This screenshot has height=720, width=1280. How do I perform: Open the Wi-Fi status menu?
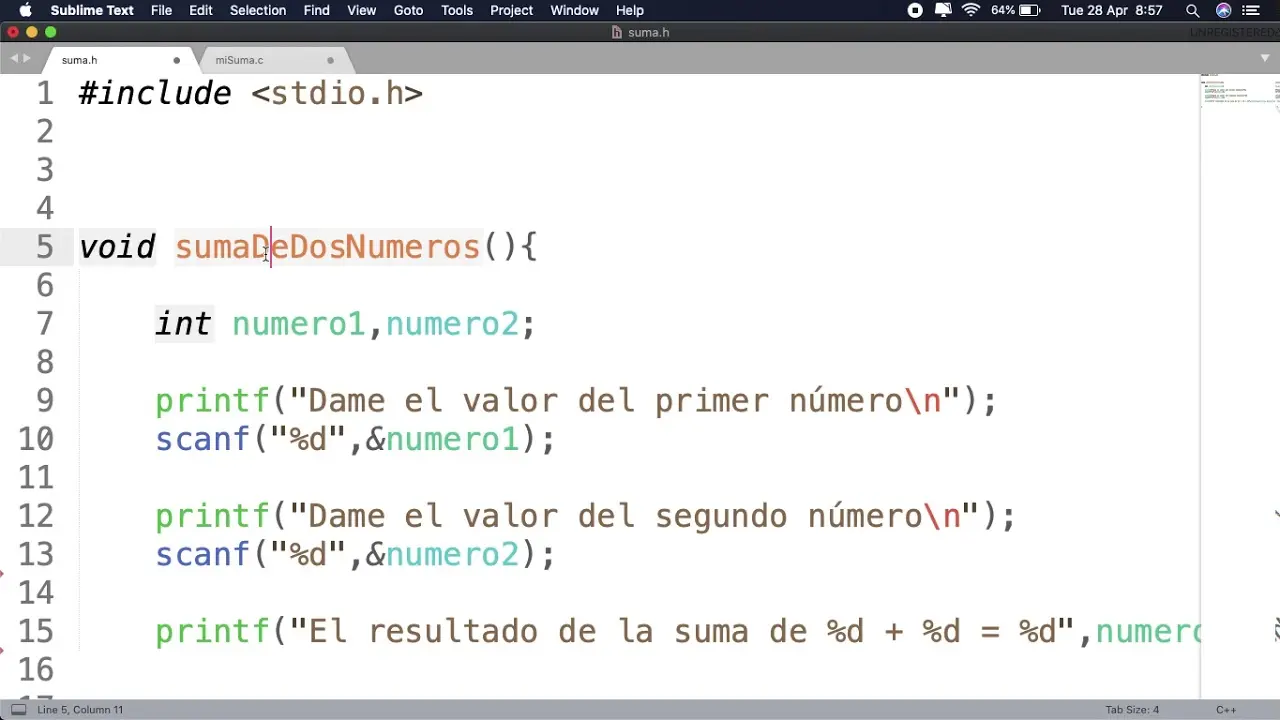[971, 10]
